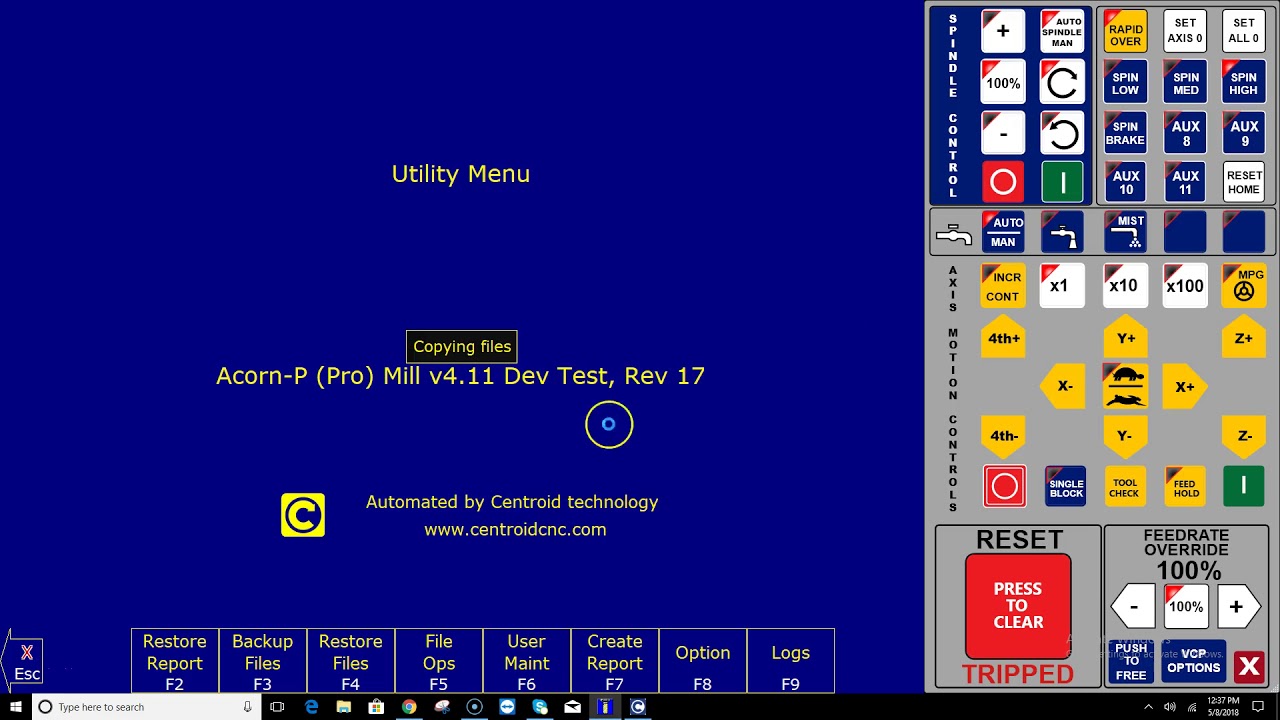1280x720 pixels.
Task: Click the red Cycle Cancel button
Action: pyautogui.click(x=1004, y=486)
